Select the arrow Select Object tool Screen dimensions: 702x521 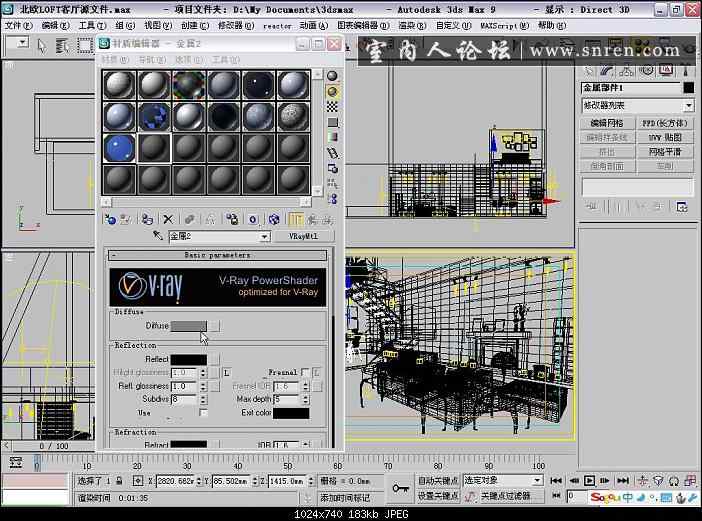pyautogui.click(x=42, y=46)
